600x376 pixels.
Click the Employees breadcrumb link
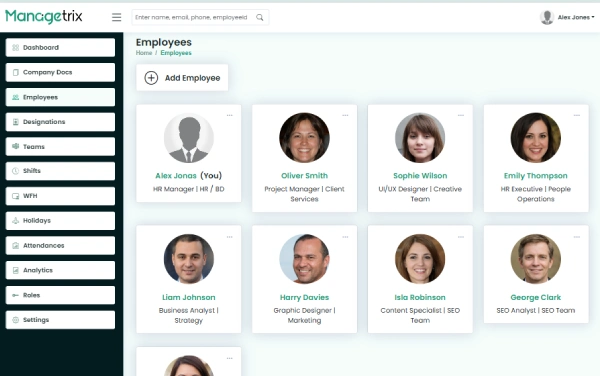pyautogui.click(x=176, y=53)
